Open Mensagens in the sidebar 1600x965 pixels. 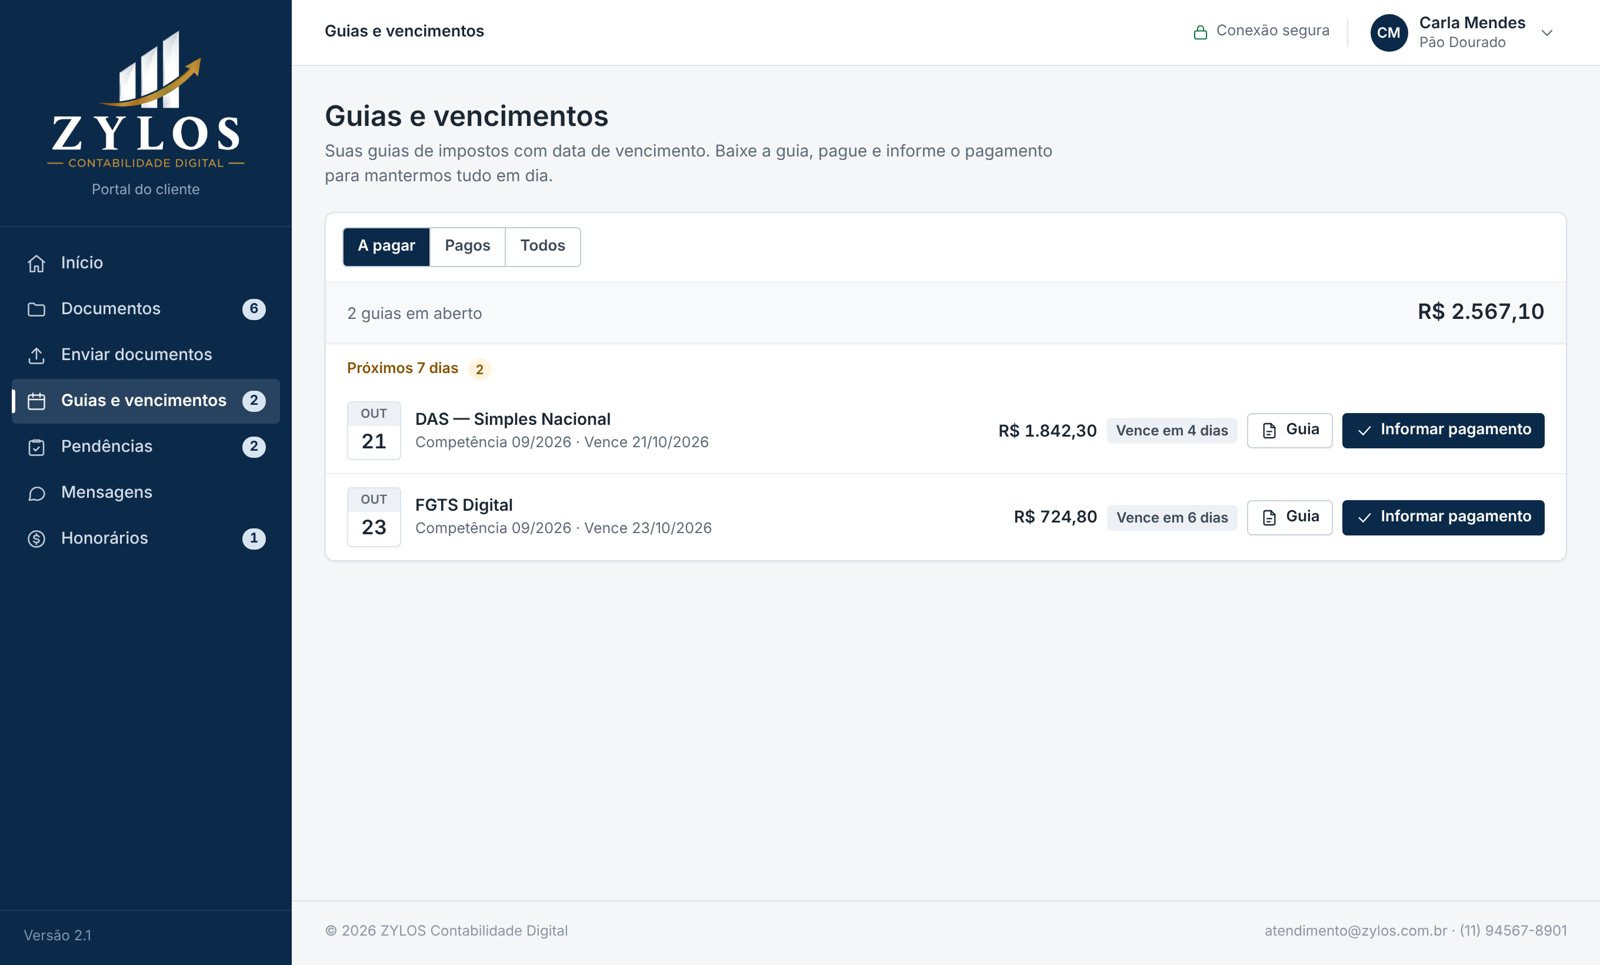point(146,493)
